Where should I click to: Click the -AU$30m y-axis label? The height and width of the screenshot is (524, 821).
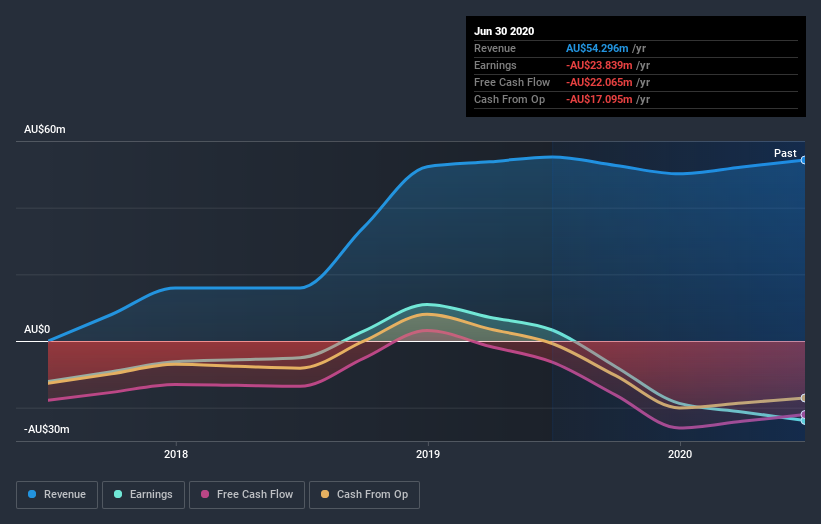coord(47,429)
